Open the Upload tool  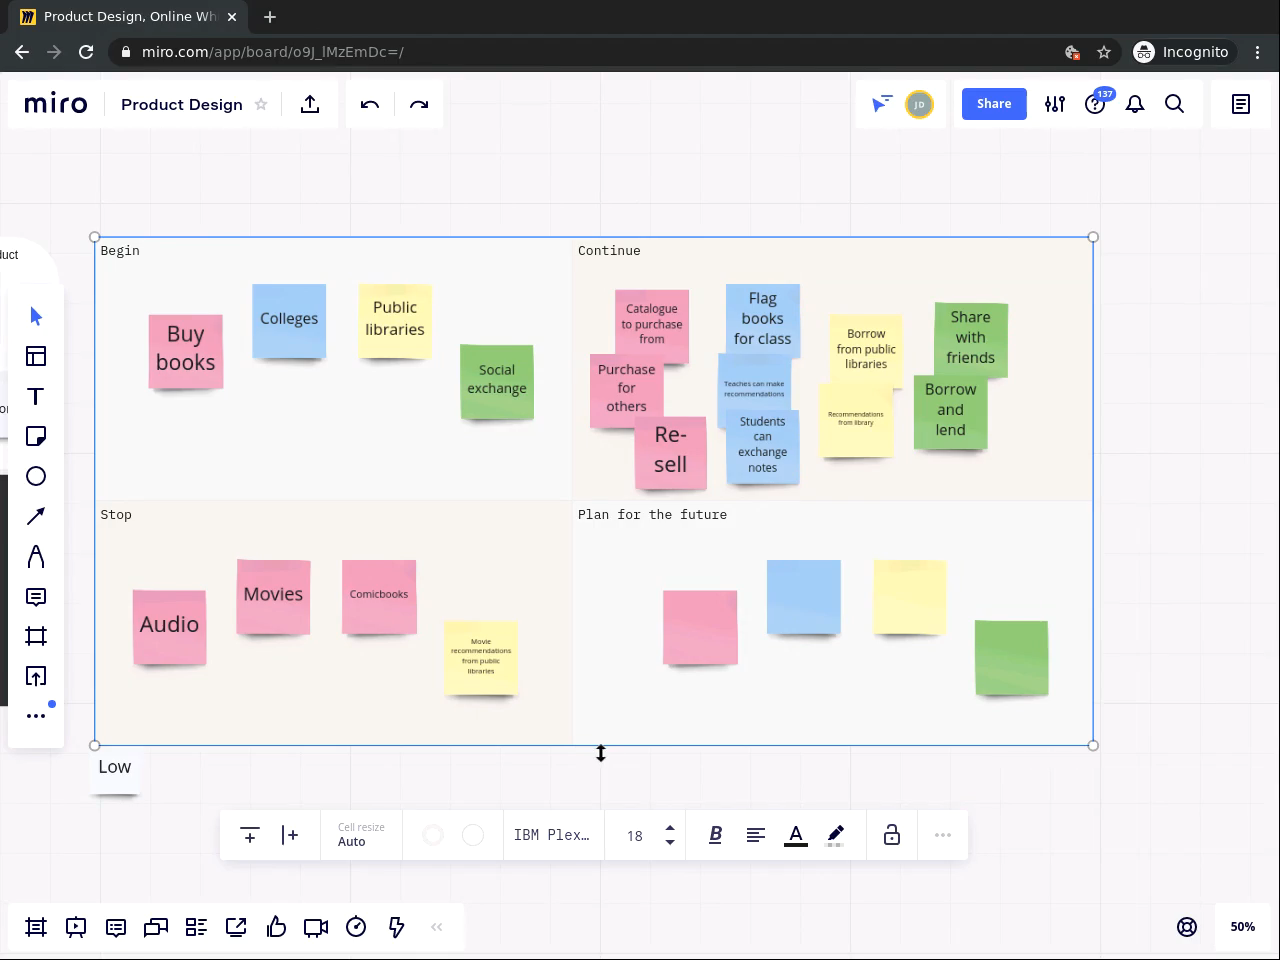click(36, 677)
